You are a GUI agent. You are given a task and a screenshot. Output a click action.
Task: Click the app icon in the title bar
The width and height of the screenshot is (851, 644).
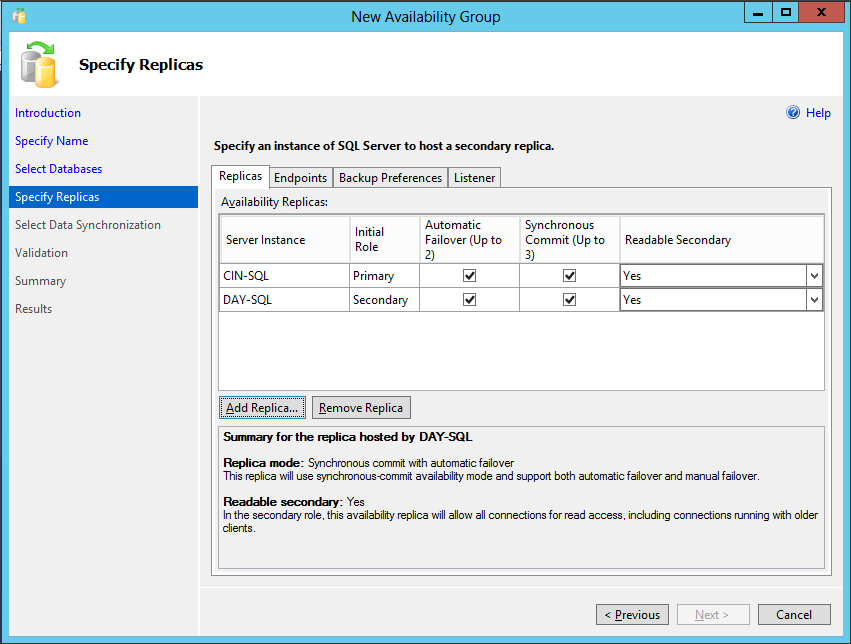click(19, 16)
